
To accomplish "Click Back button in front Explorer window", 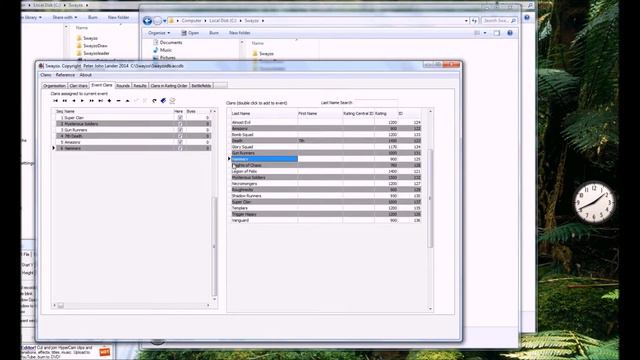I will pyautogui.click(x=147, y=20).
